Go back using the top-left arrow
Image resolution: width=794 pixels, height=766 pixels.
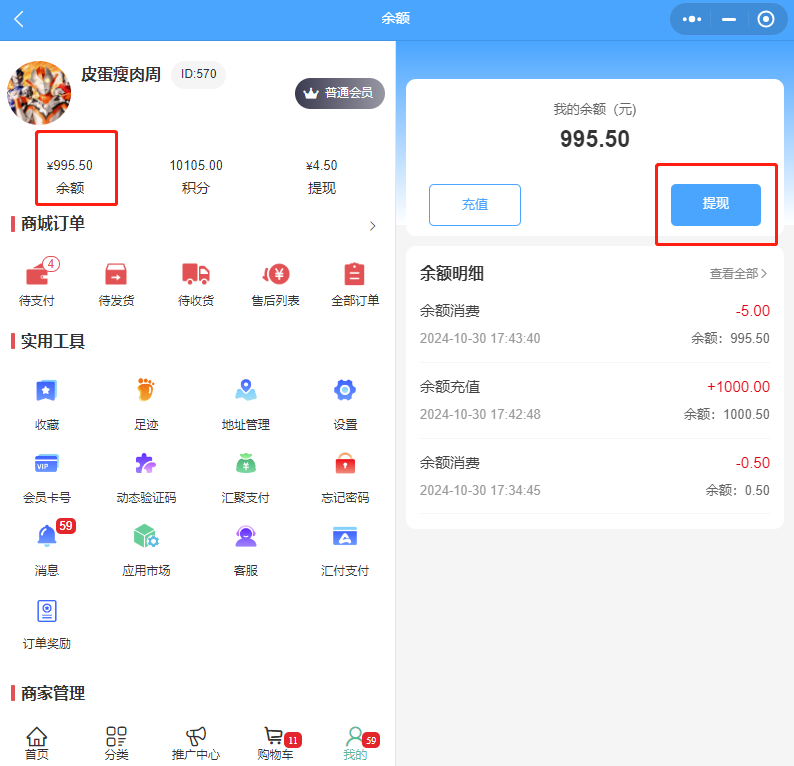click(x=19, y=19)
